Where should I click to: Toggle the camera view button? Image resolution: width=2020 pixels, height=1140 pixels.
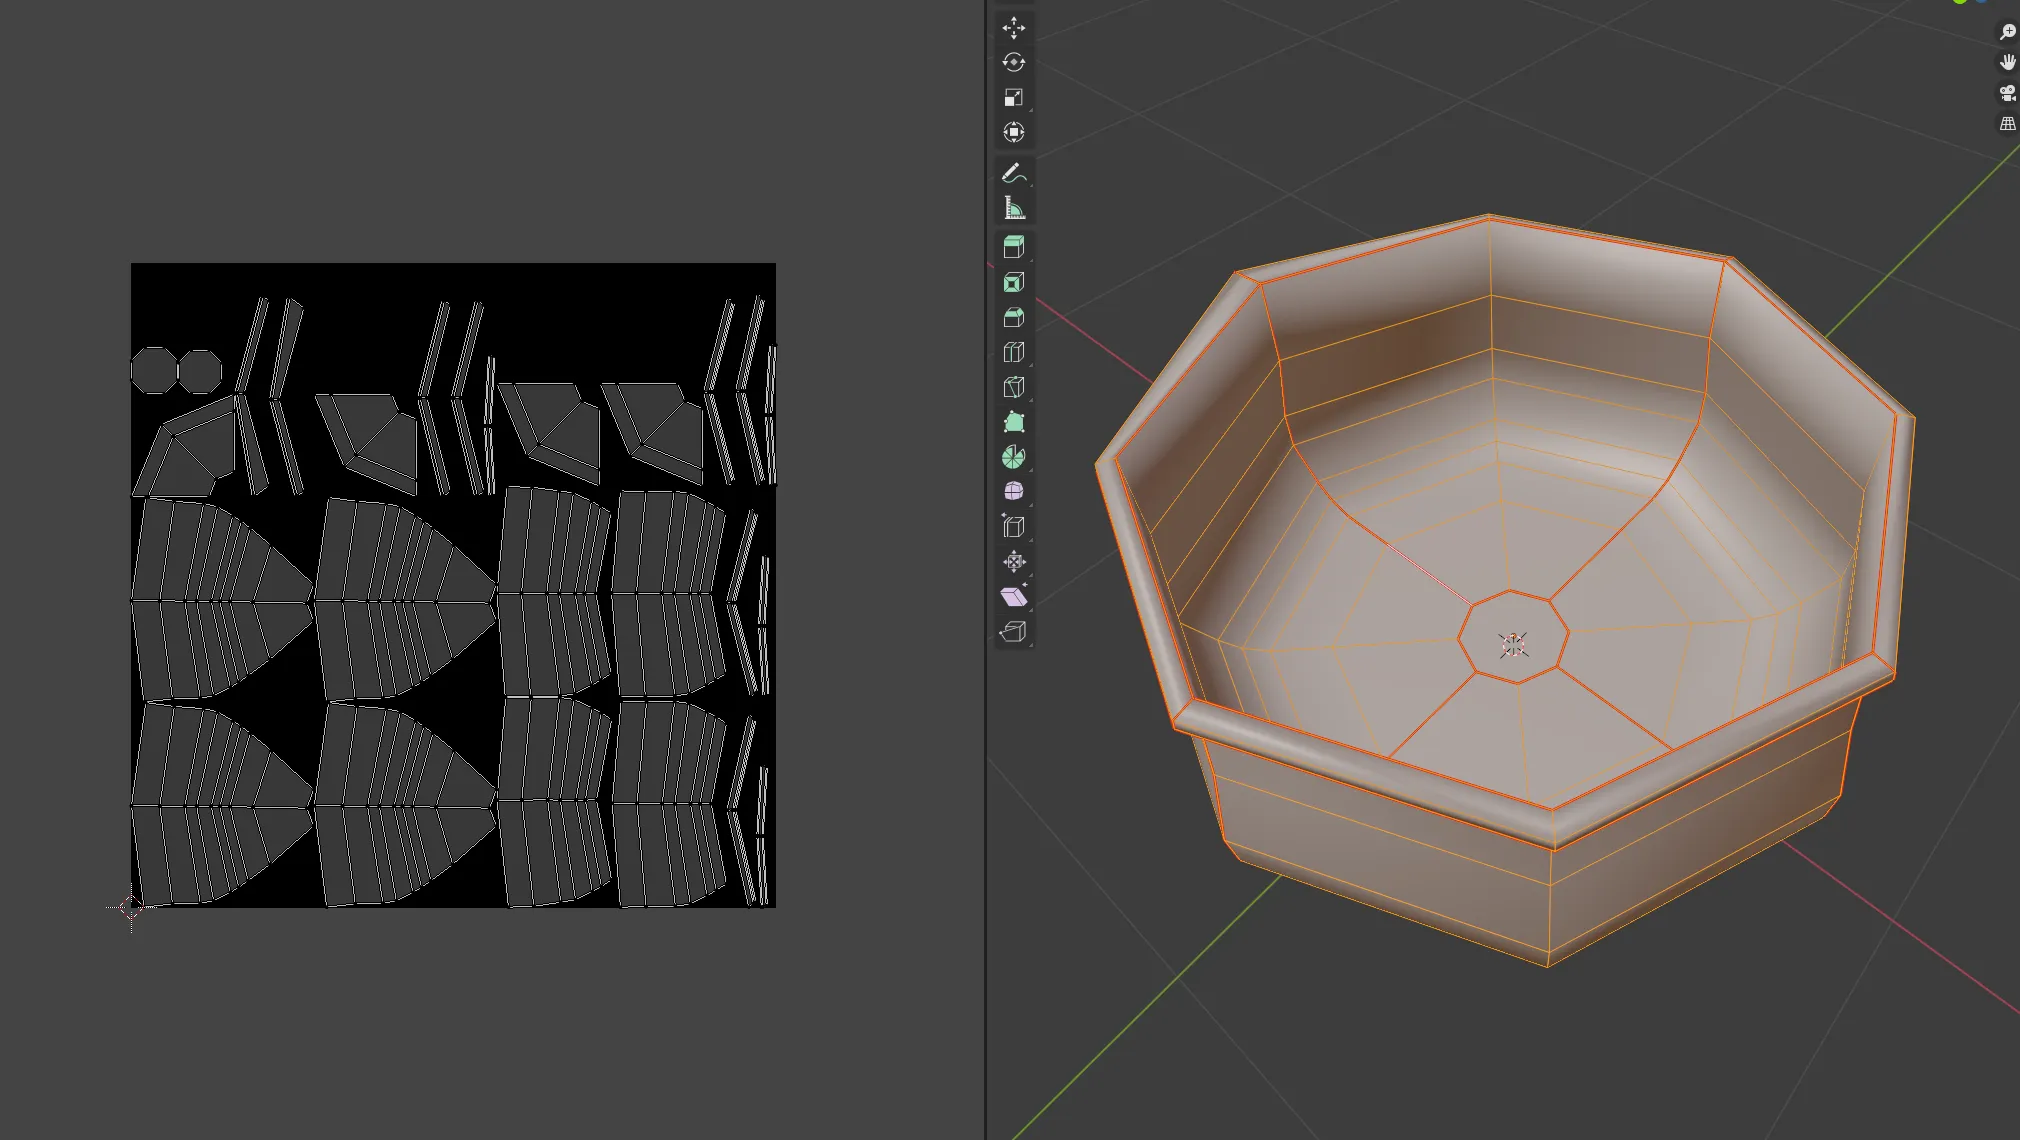click(x=2007, y=93)
